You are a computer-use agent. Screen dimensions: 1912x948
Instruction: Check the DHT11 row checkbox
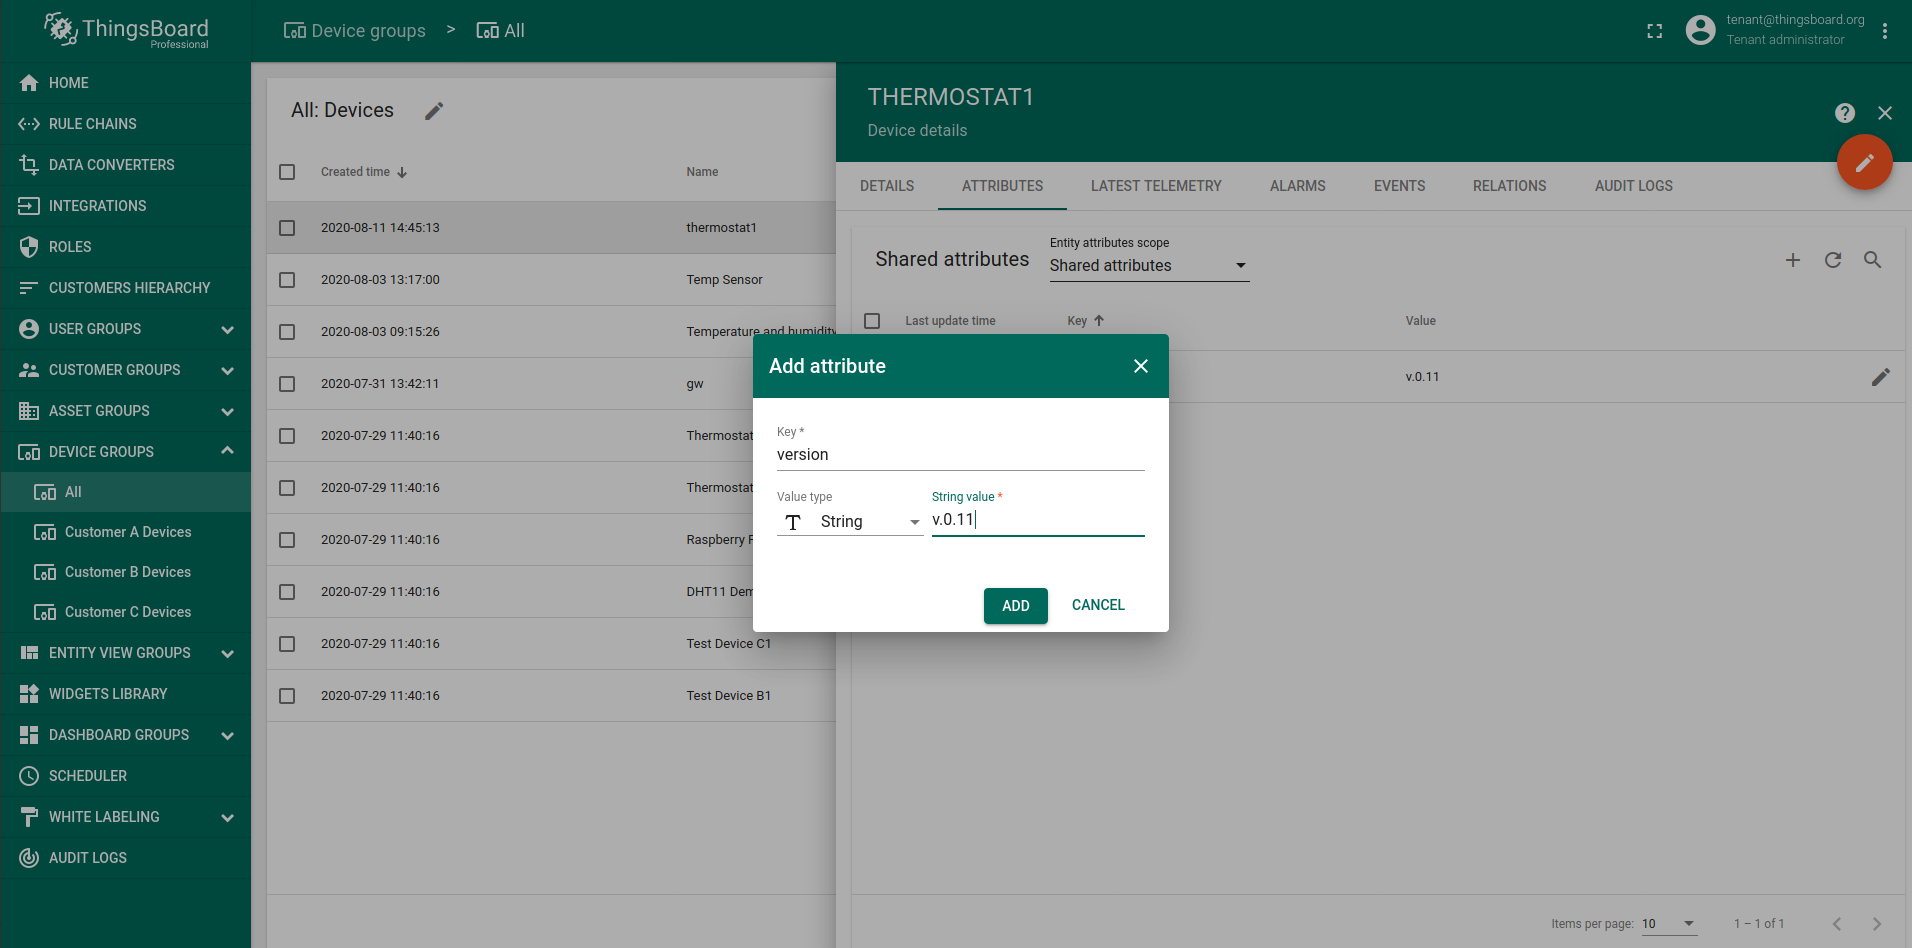[287, 592]
